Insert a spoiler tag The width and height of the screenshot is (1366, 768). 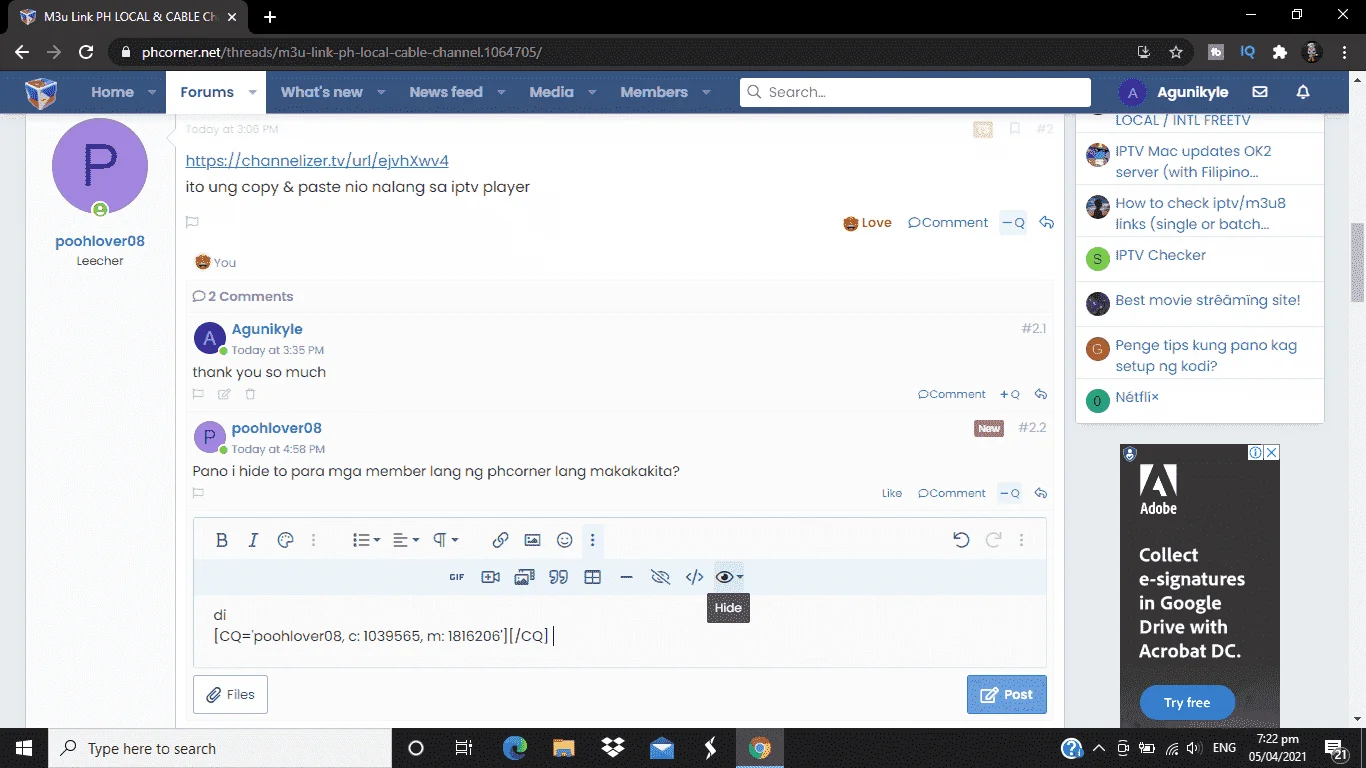[x=660, y=577]
